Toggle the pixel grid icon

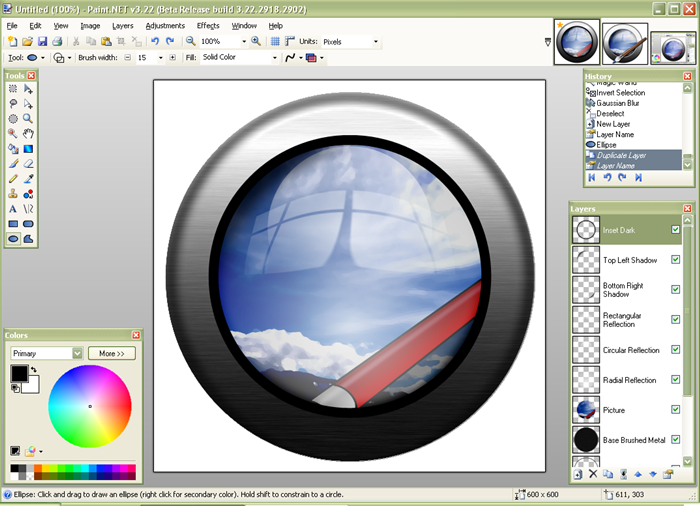pyautogui.click(x=275, y=42)
